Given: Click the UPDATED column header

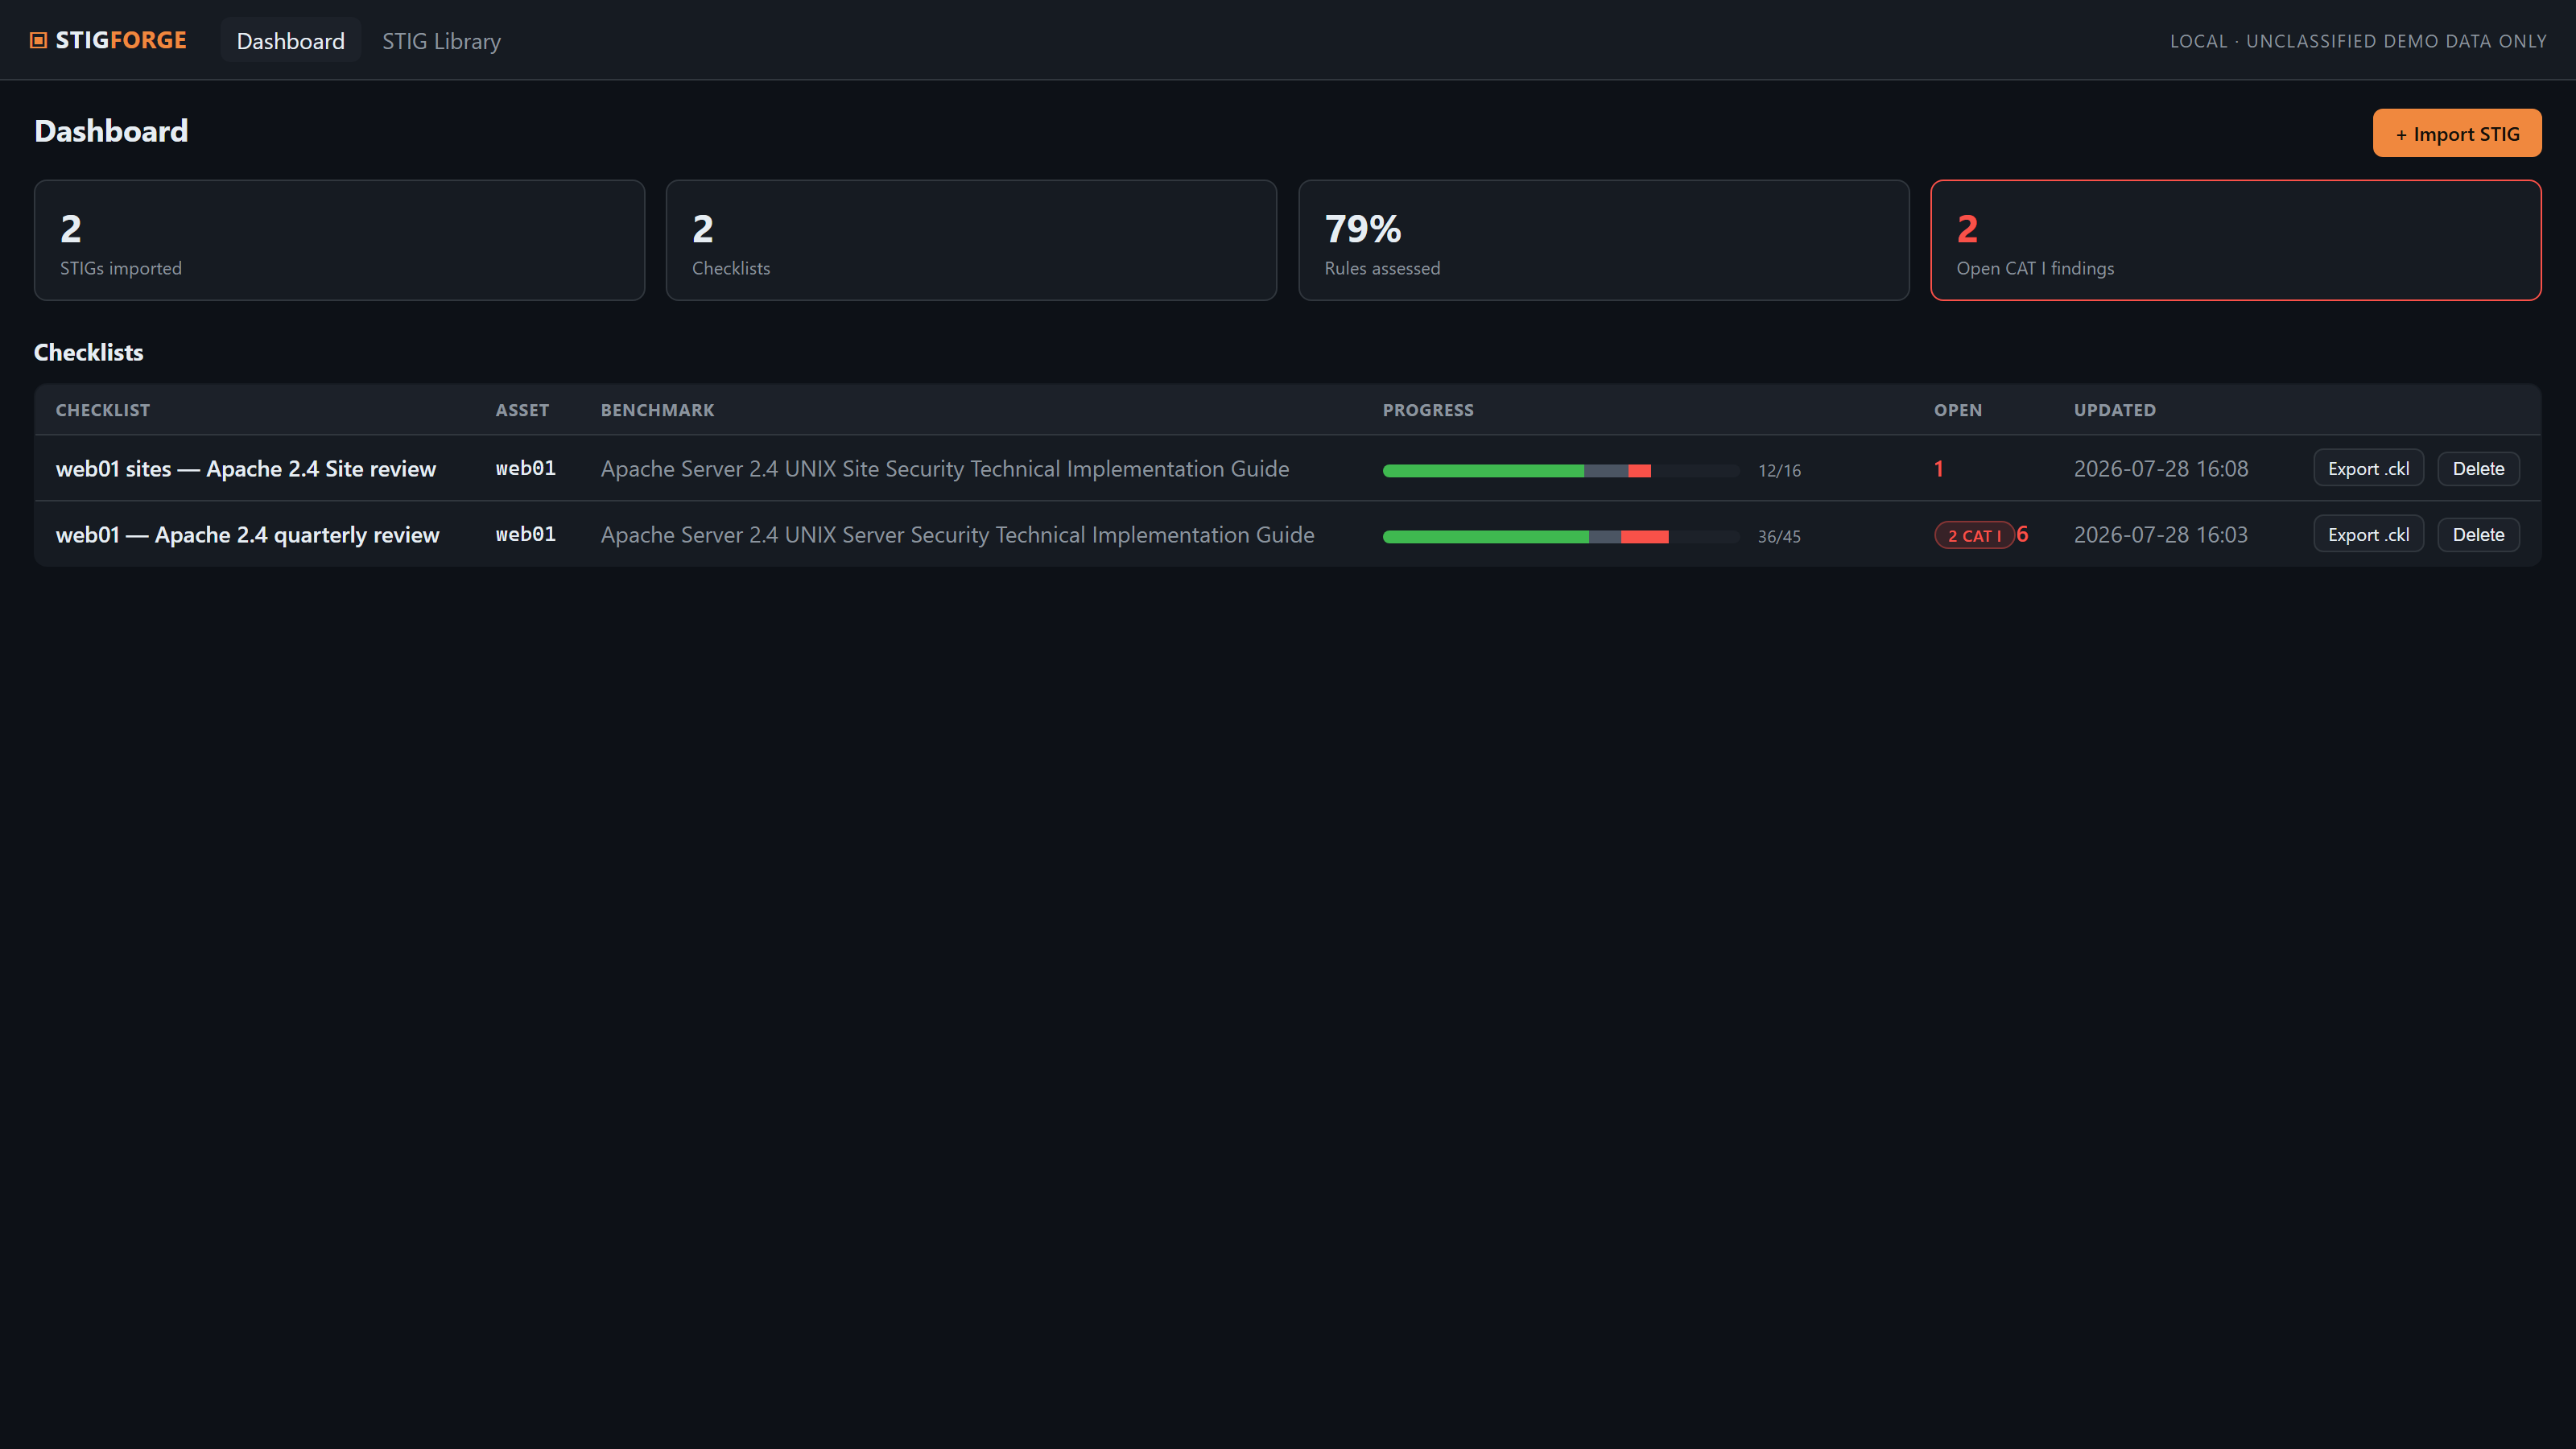Looking at the screenshot, I should (x=2114, y=410).
